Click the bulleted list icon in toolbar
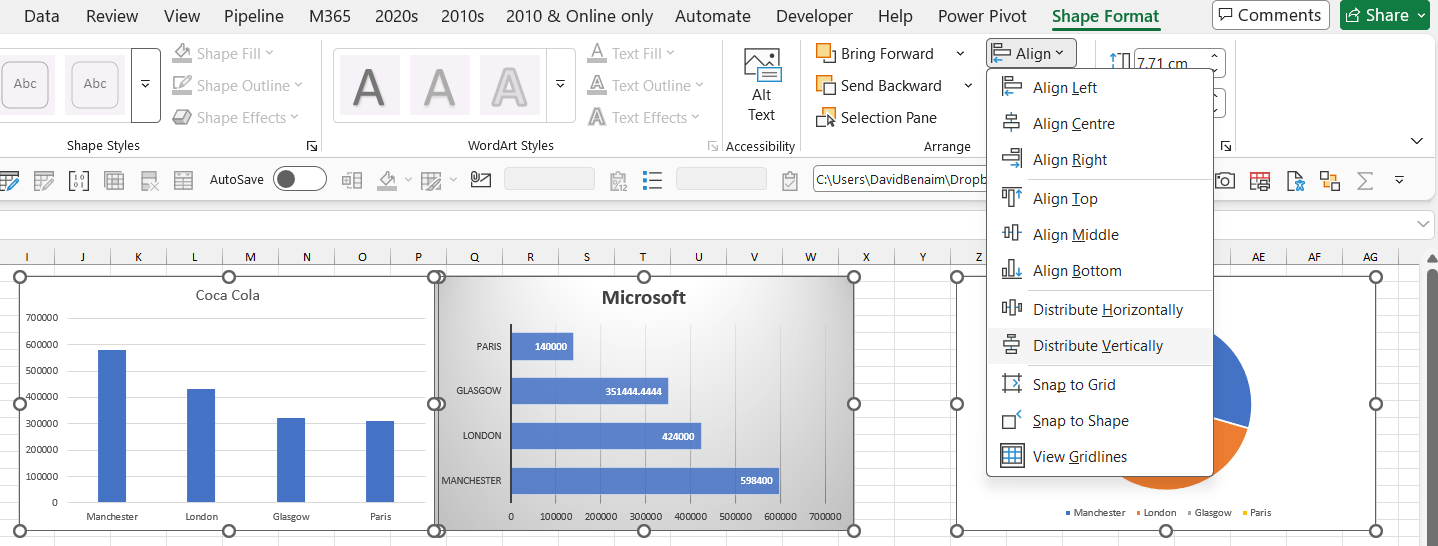This screenshot has width=1438, height=546. coord(652,180)
